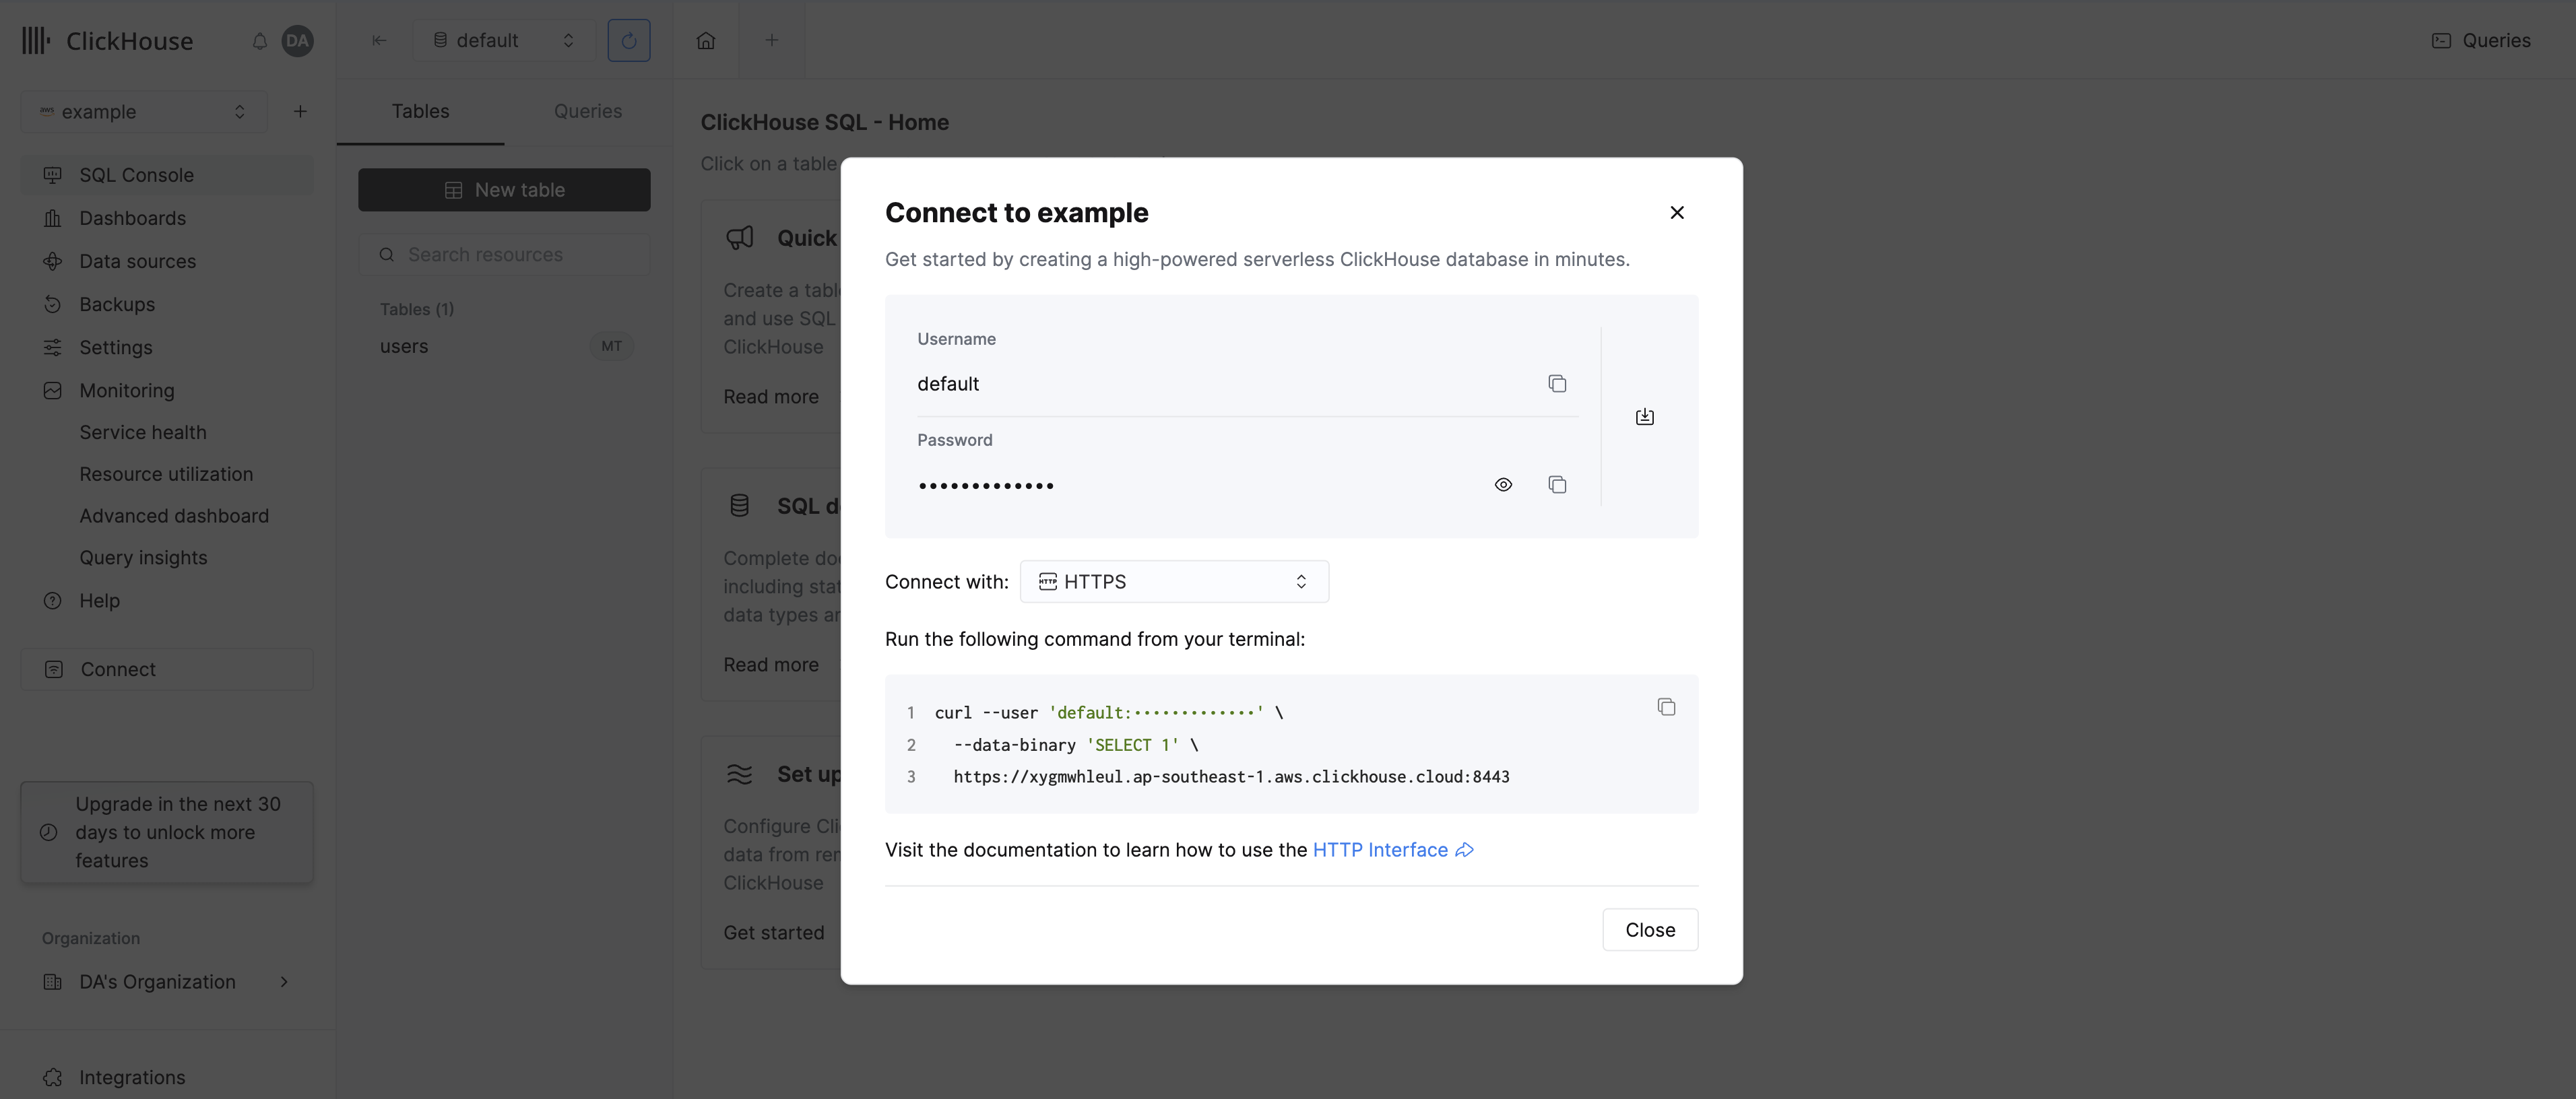Screen dimensions: 2576x1099
Task: Open the Connect with protocol dropdown
Action: (x=1174, y=581)
